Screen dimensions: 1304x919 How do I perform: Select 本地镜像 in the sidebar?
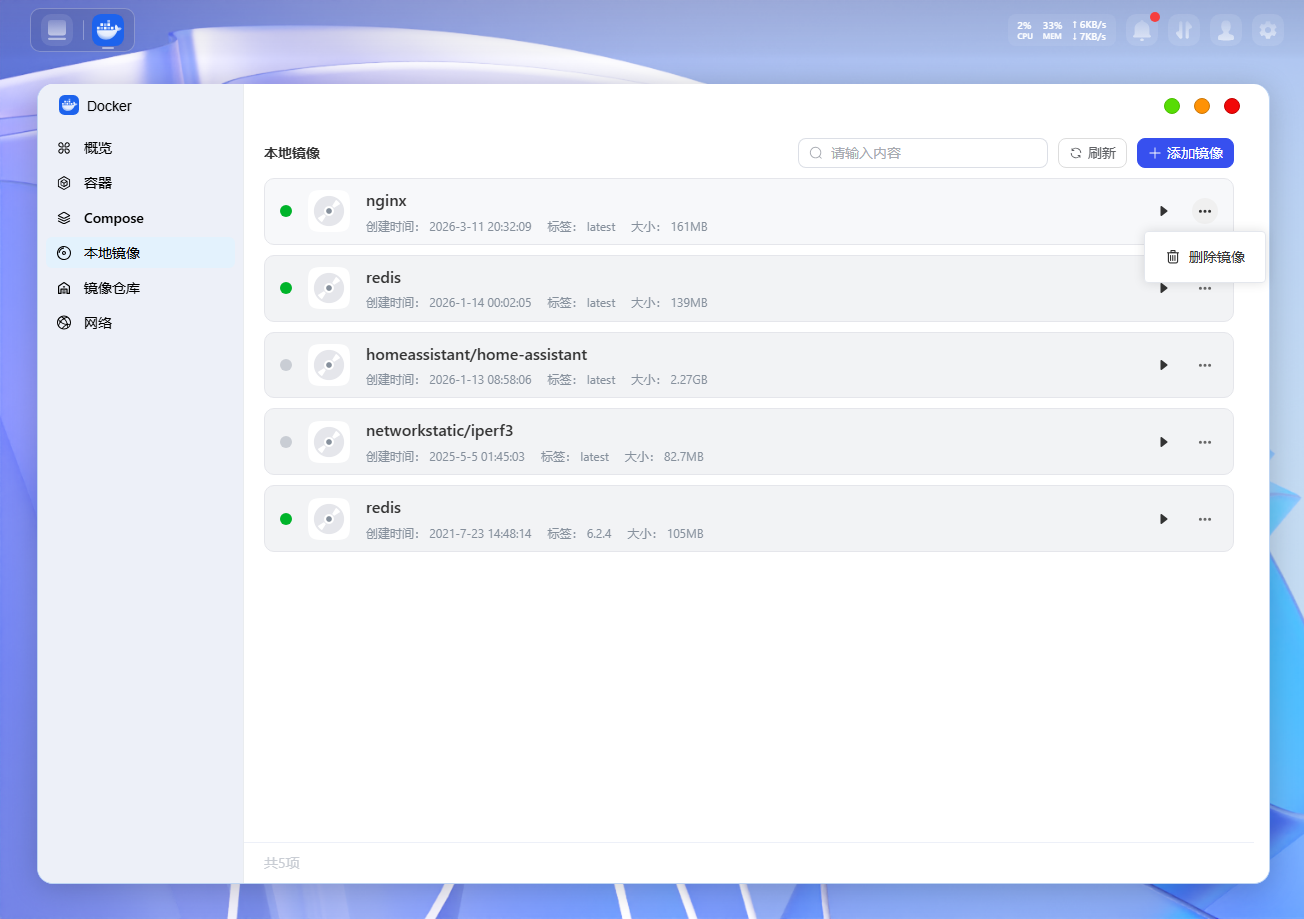point(142,253)
